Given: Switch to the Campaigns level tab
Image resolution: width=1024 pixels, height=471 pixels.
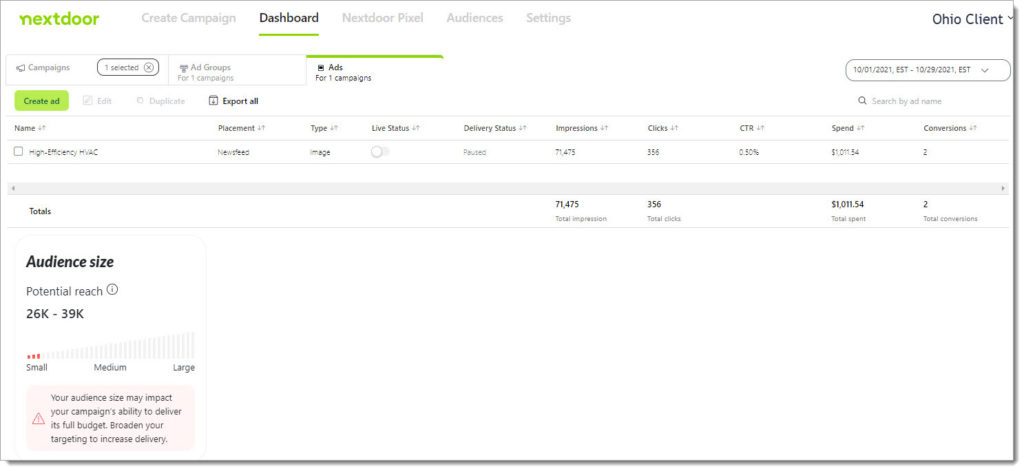Looking at the screenshot, I should pyautogui.click(x=49, y=68).
